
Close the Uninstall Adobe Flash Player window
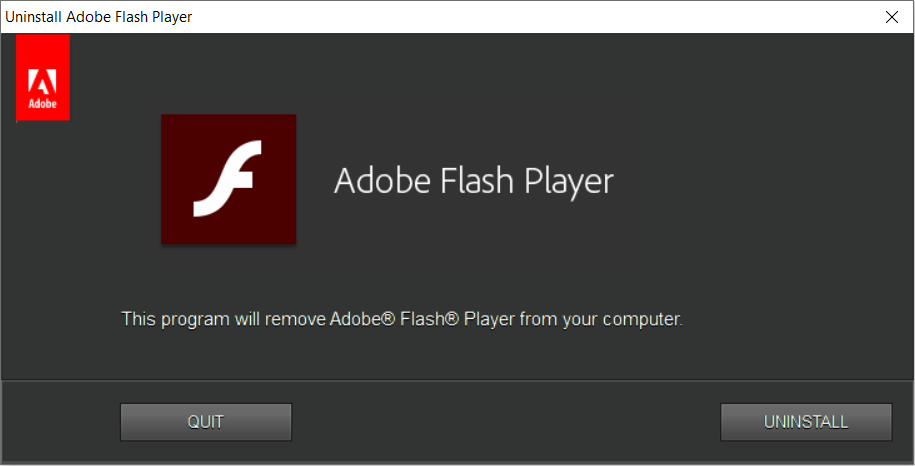coord(891,16)
